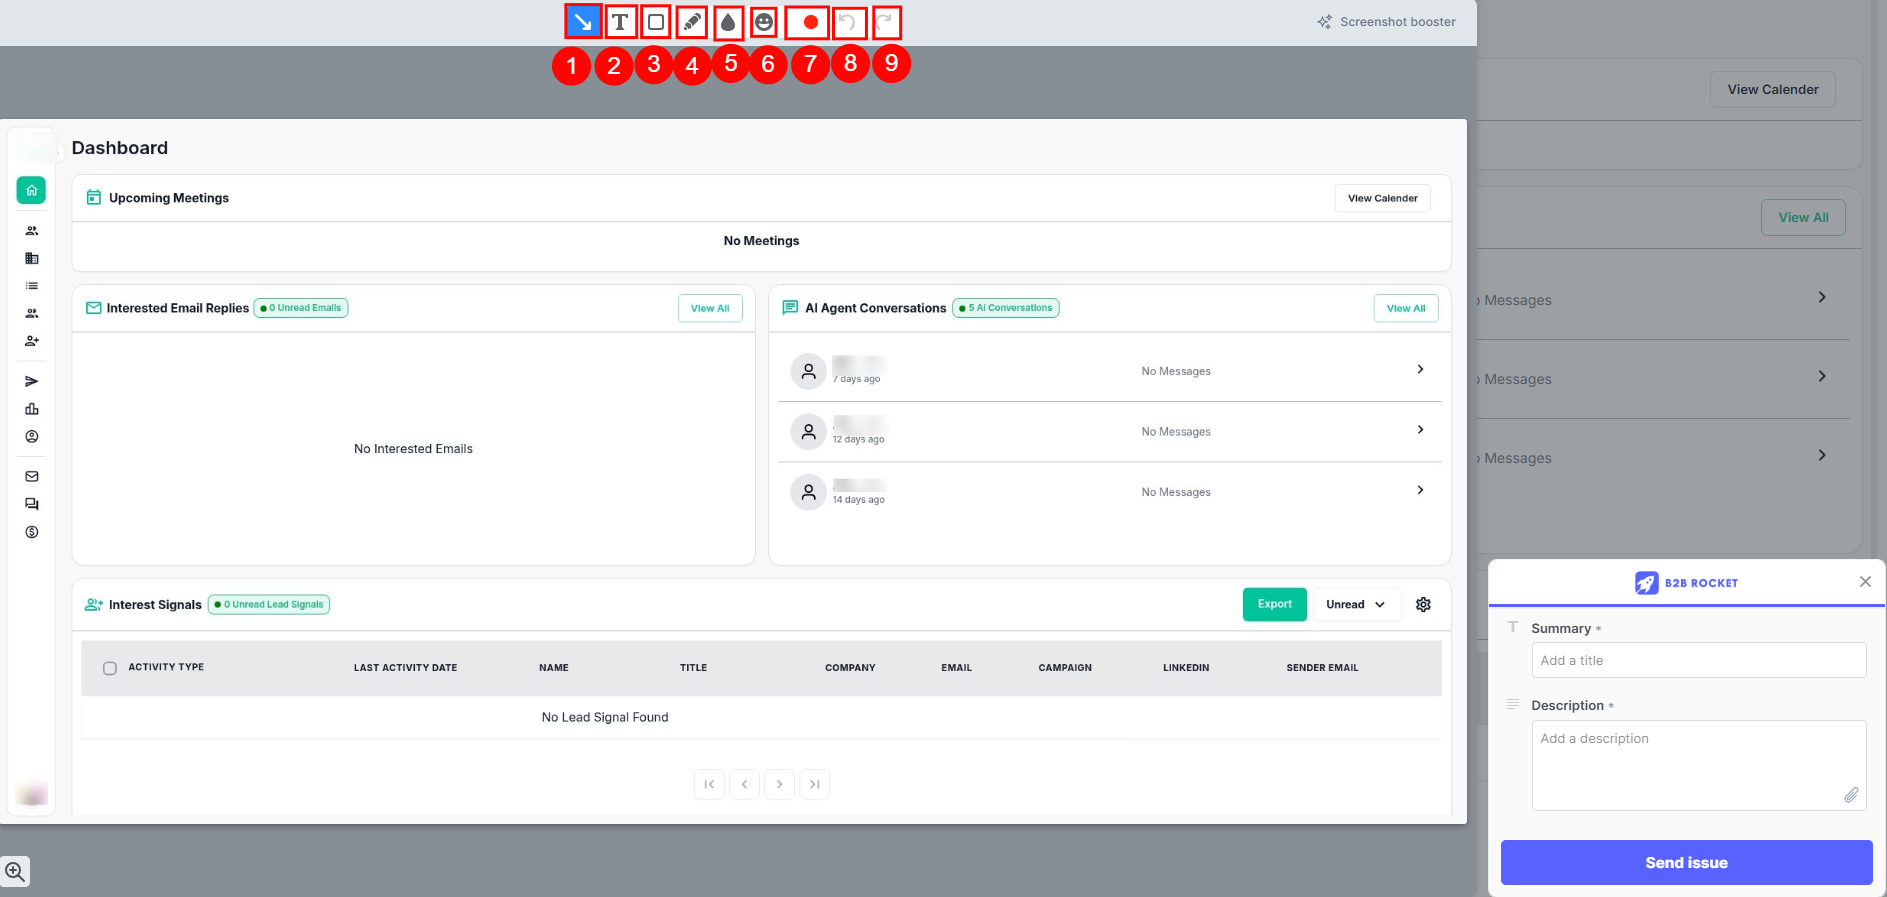Activate the blur droplet tool
Screen dimensions: 1887x897
(x=728, y=22)
